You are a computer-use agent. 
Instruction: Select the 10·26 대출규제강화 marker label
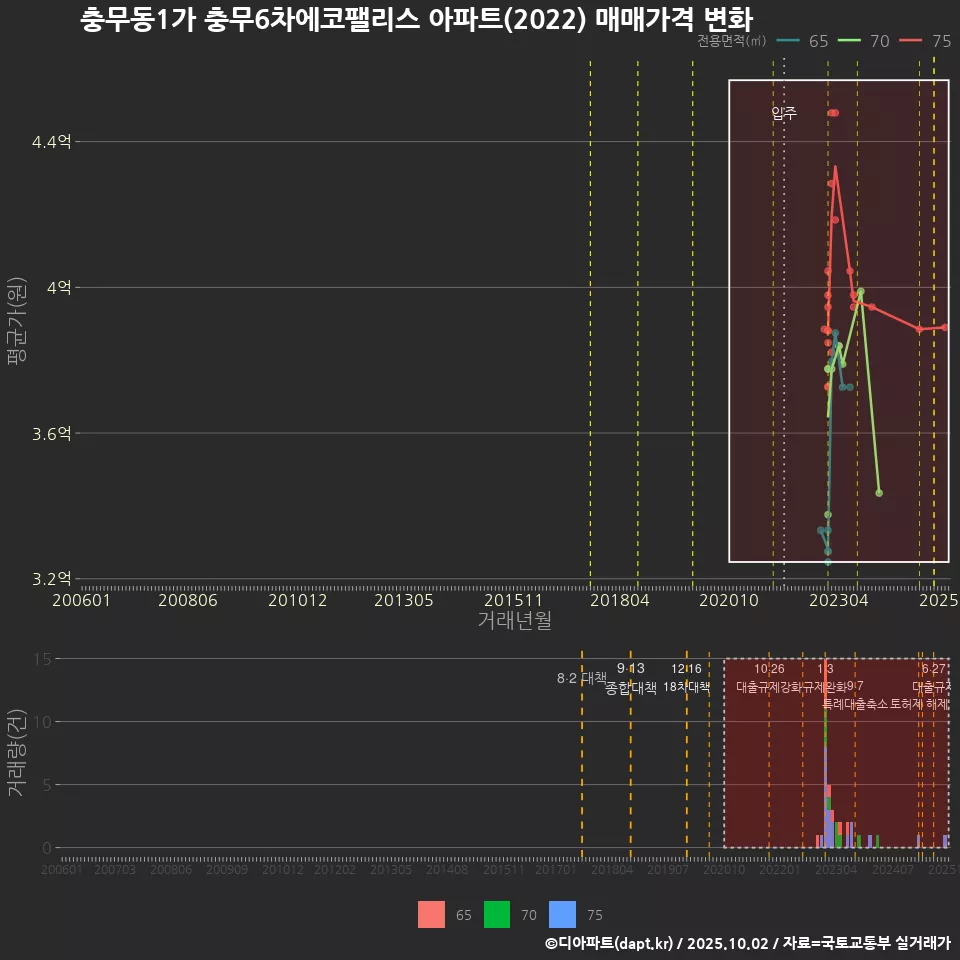pyautogui.click(x=769, y=678)
